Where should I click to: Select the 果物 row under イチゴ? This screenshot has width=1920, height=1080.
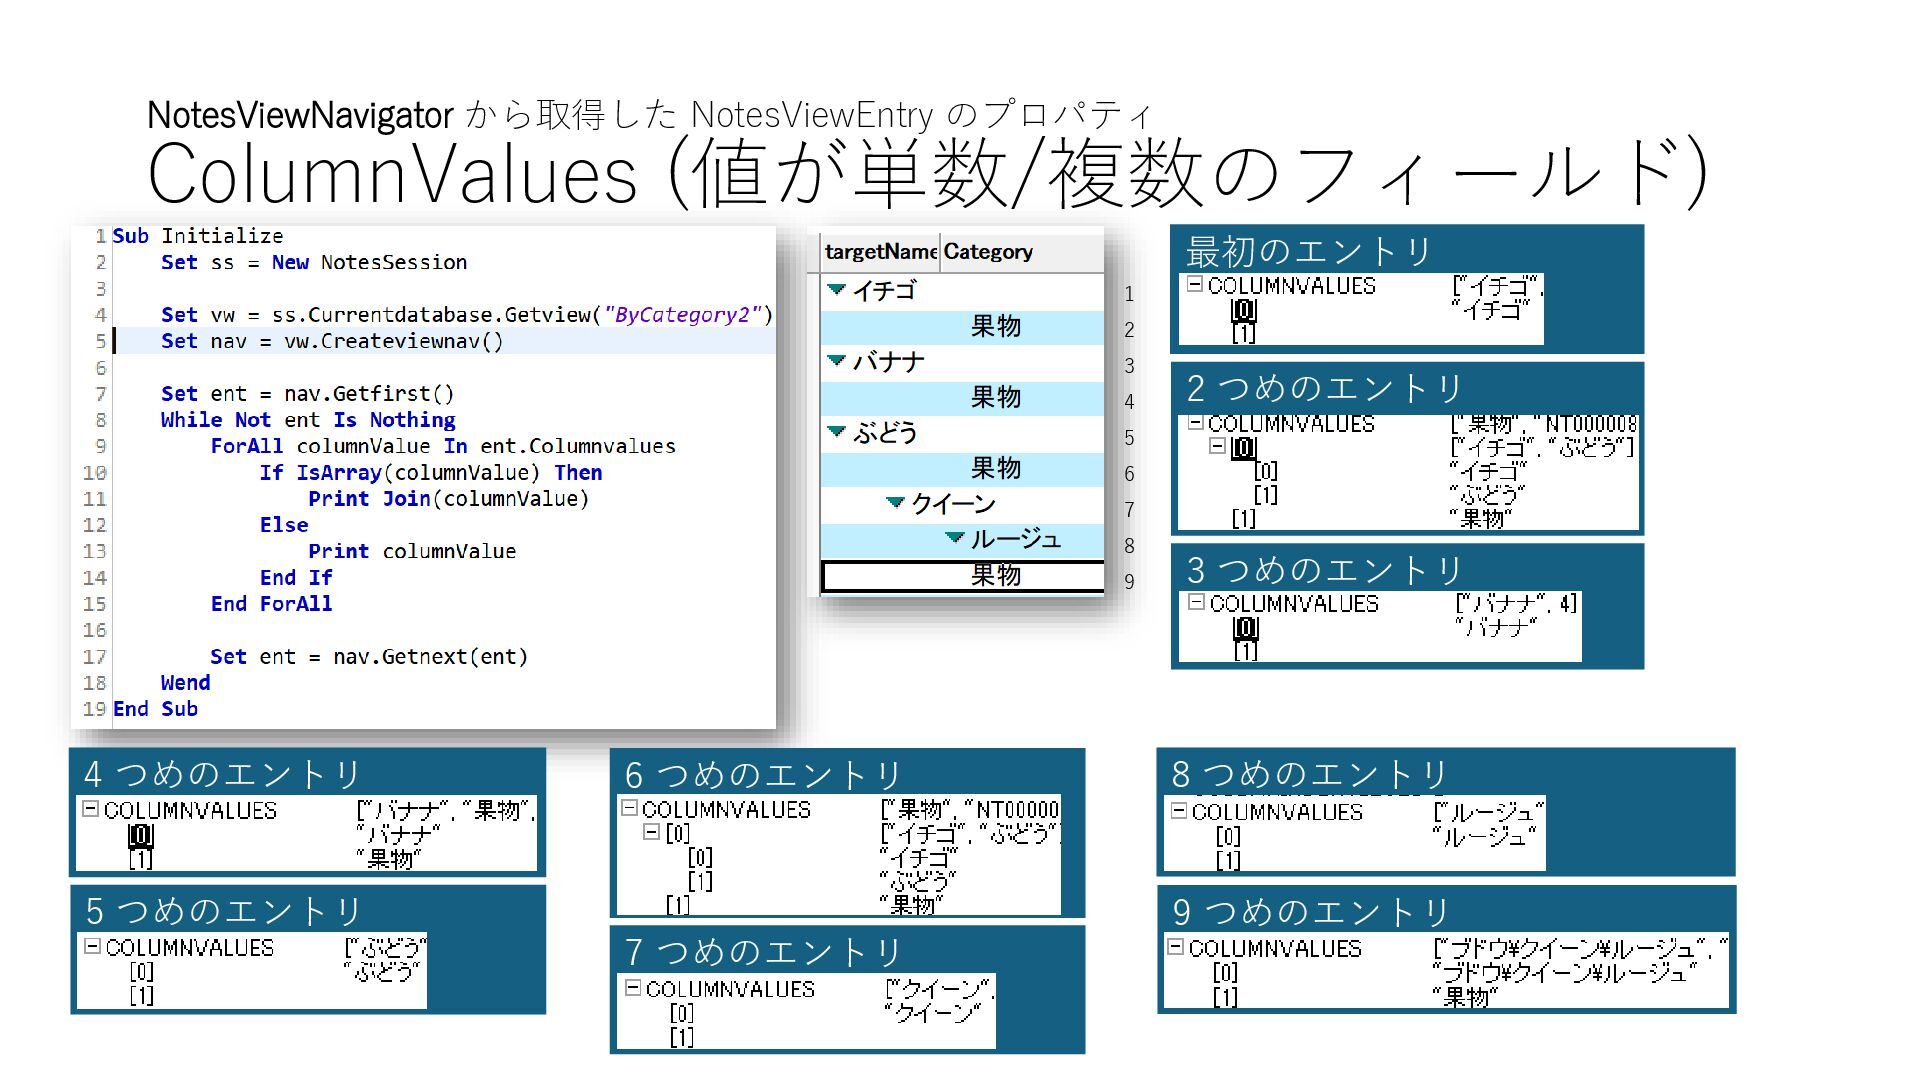[x=995, y=327]
